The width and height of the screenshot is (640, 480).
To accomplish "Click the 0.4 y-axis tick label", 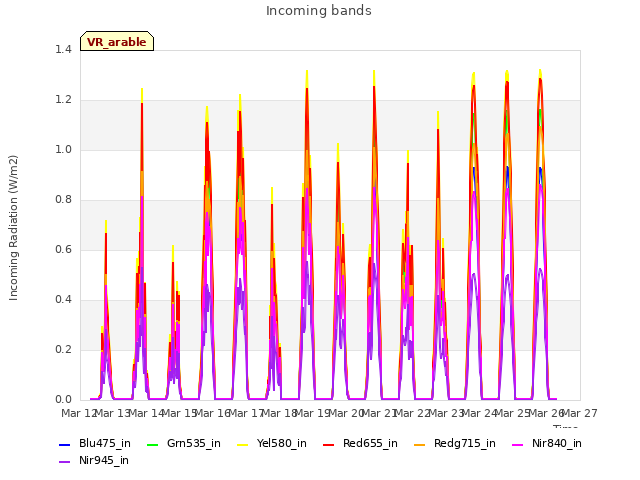I will point(63,300).
